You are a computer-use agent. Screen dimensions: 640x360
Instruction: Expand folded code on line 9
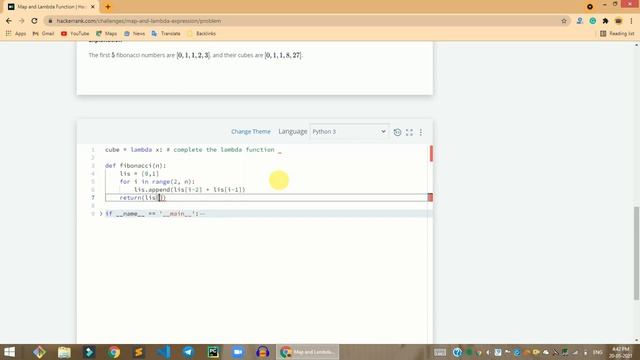tap(101, 213)
